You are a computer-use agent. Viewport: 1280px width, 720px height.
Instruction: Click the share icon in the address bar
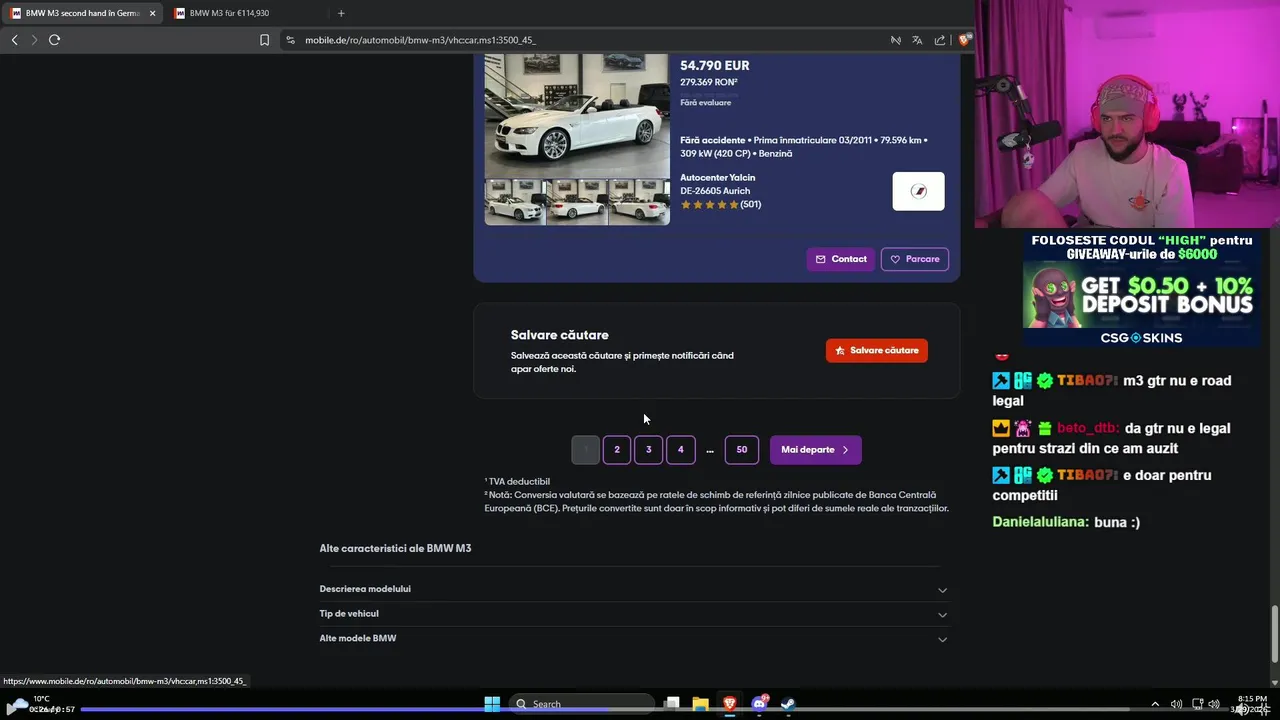[x=939, y=40]
